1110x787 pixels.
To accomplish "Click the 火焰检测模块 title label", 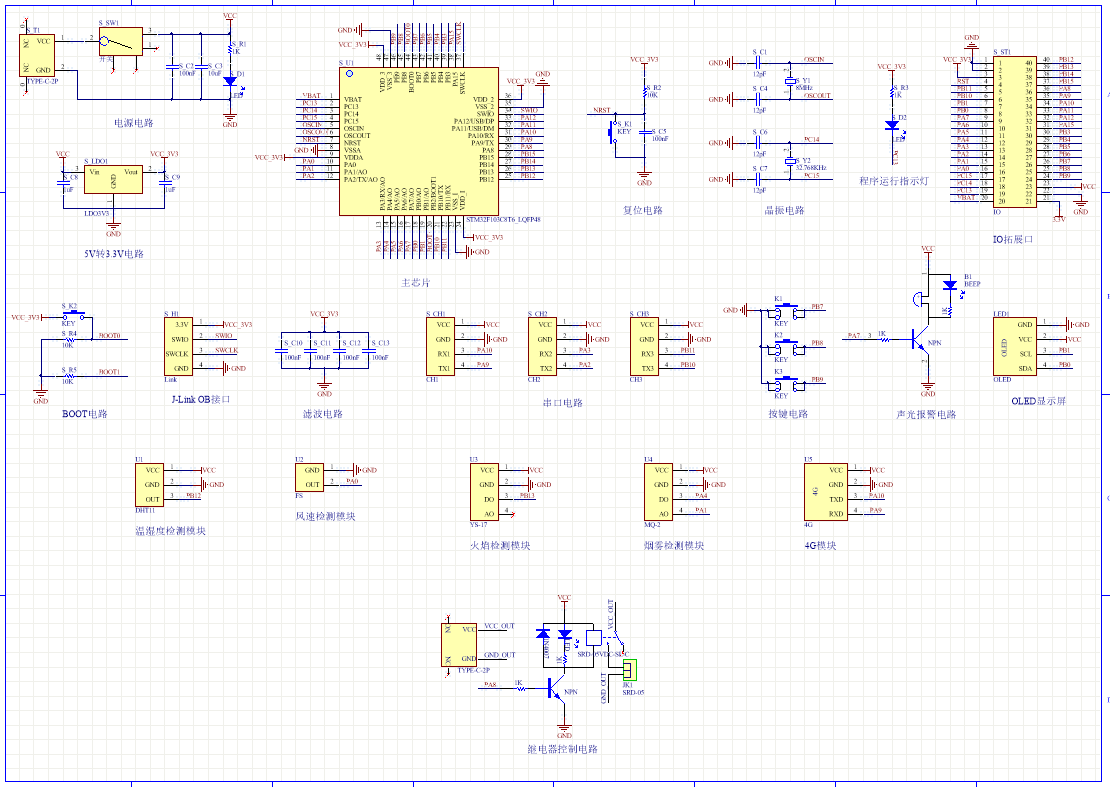I will (x=500, y=545).
